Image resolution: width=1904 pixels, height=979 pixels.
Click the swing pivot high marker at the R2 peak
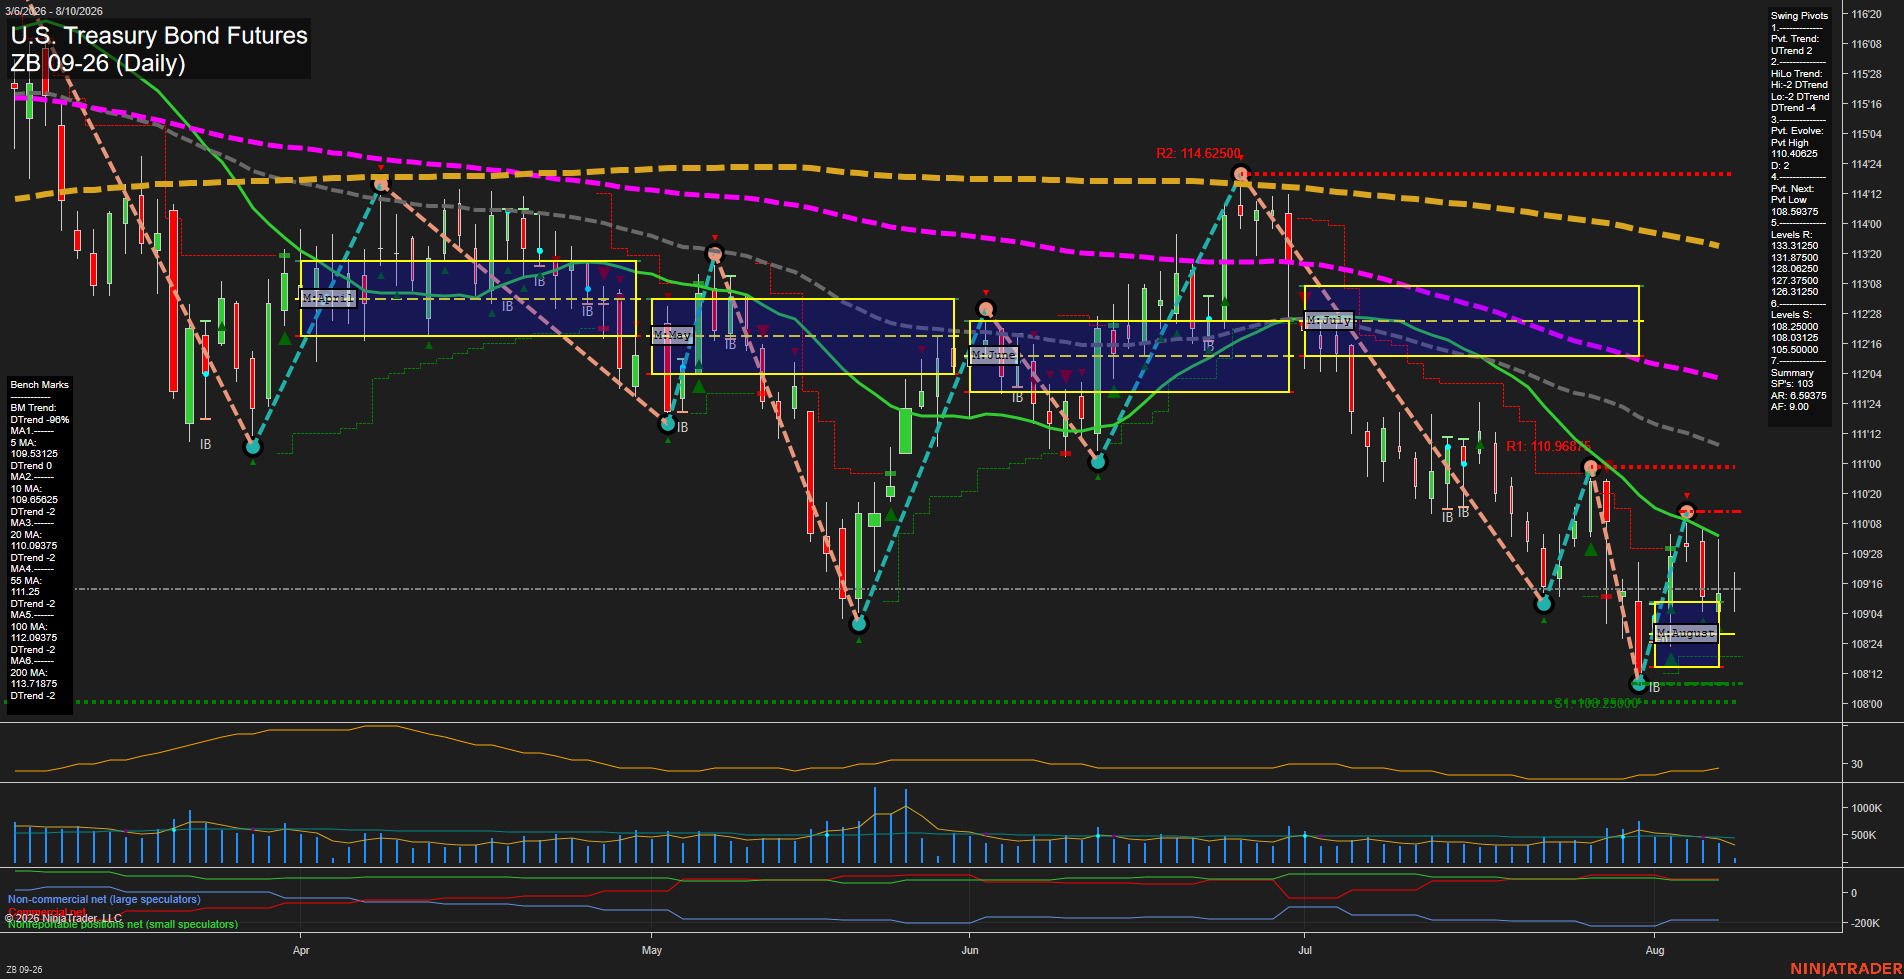click(x=1240, y=174)
